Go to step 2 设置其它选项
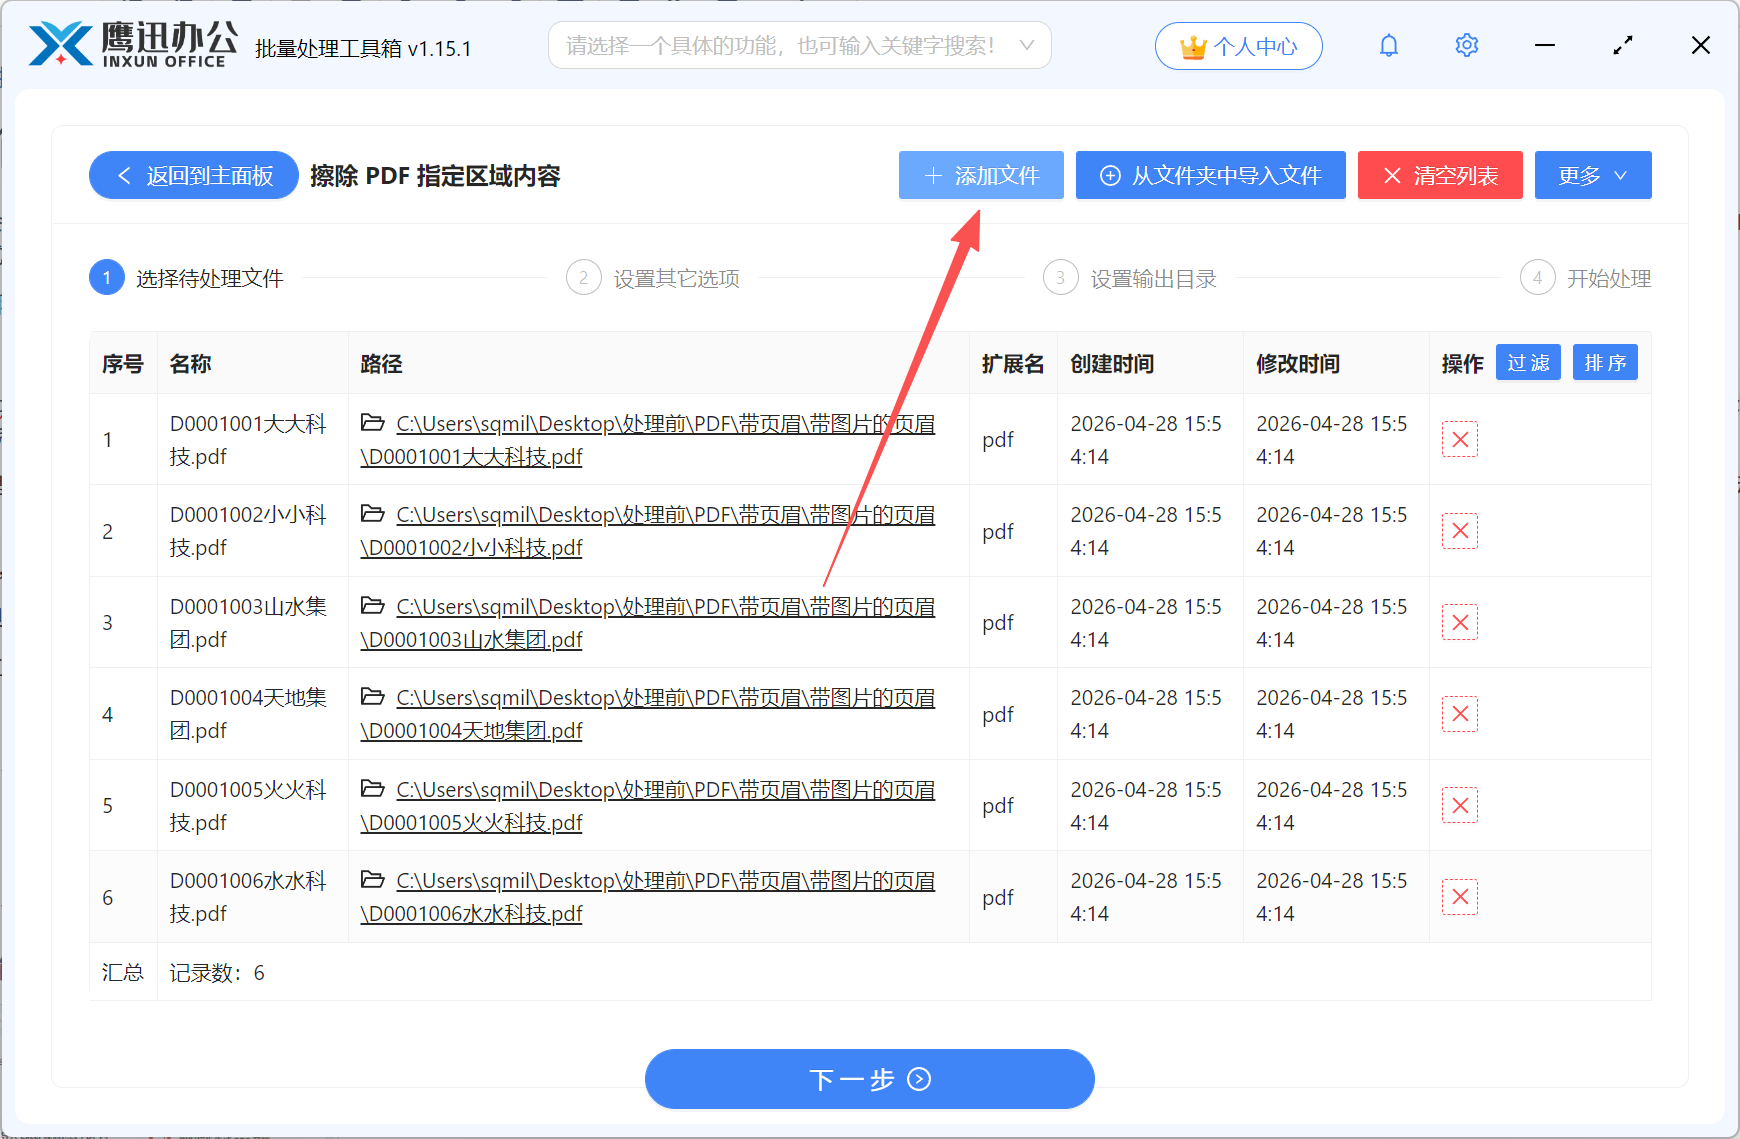Screen dimensions: 1740x1139 (653, 278)
